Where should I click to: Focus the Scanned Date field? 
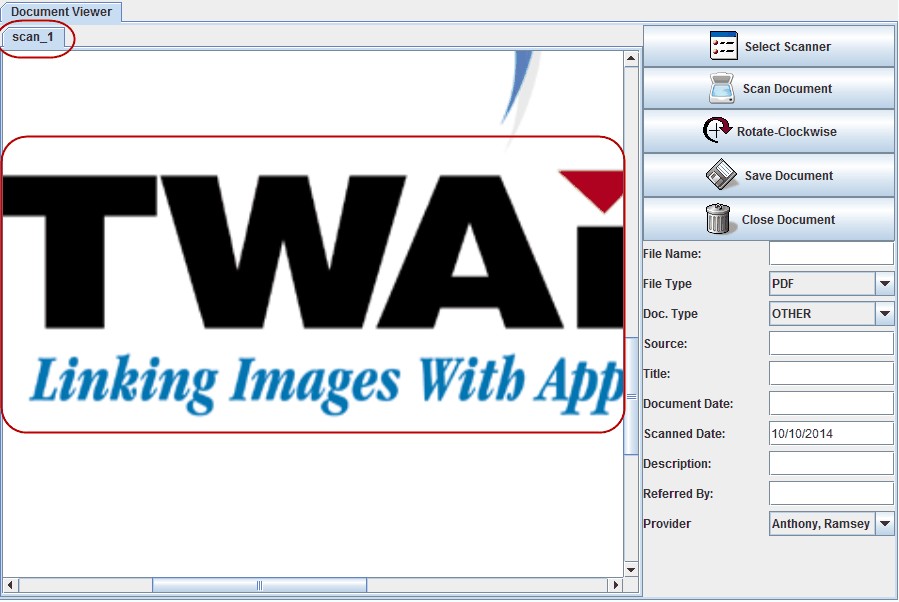click(x=830, y=434)
